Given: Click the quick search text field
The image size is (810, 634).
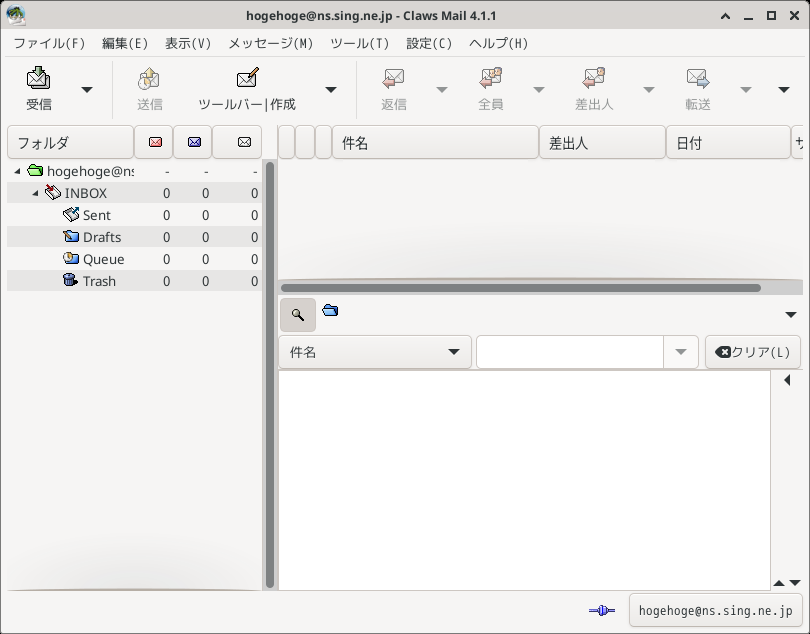Looking at the screenshot, I should pos(570,352).
